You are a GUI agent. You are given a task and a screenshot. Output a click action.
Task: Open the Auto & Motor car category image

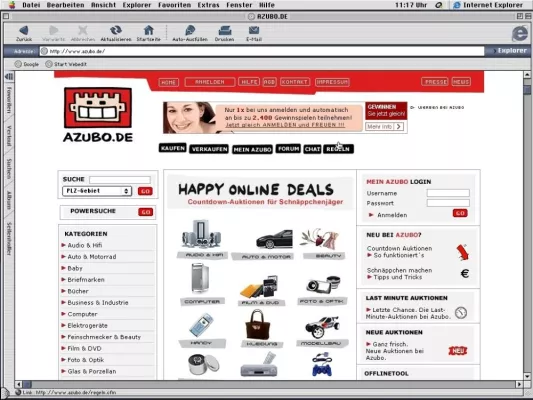(274, 239)
